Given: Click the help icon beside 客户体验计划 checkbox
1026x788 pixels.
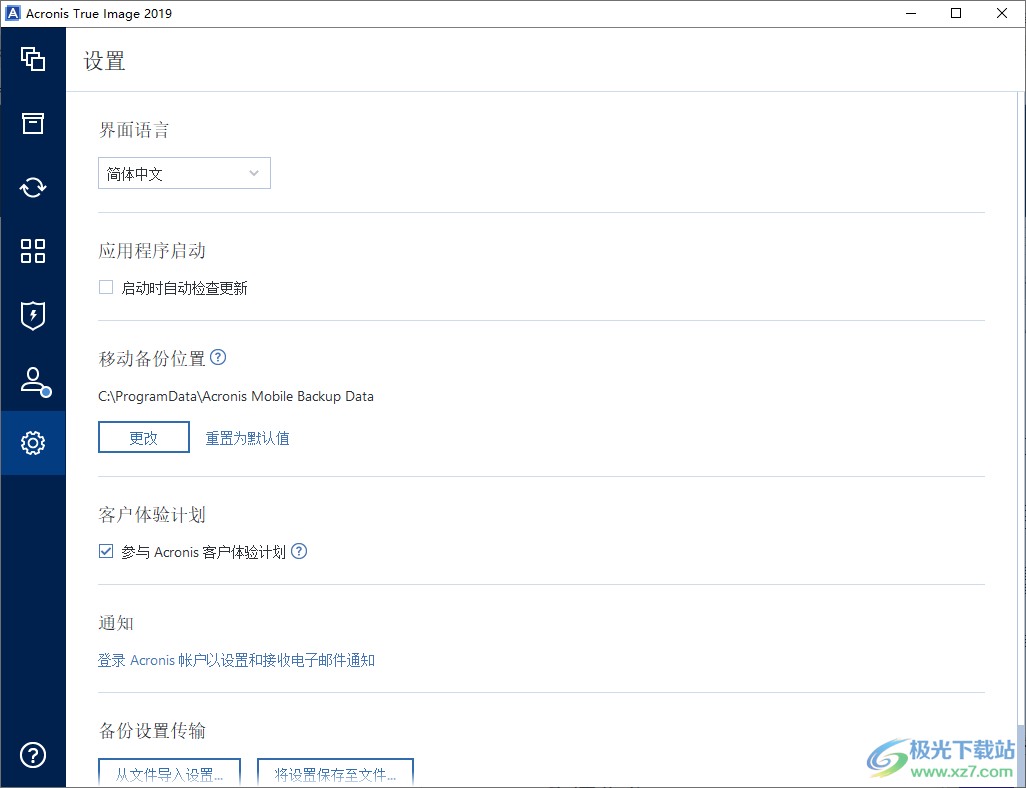Looking at the screenshot, I should pos(299,551).
